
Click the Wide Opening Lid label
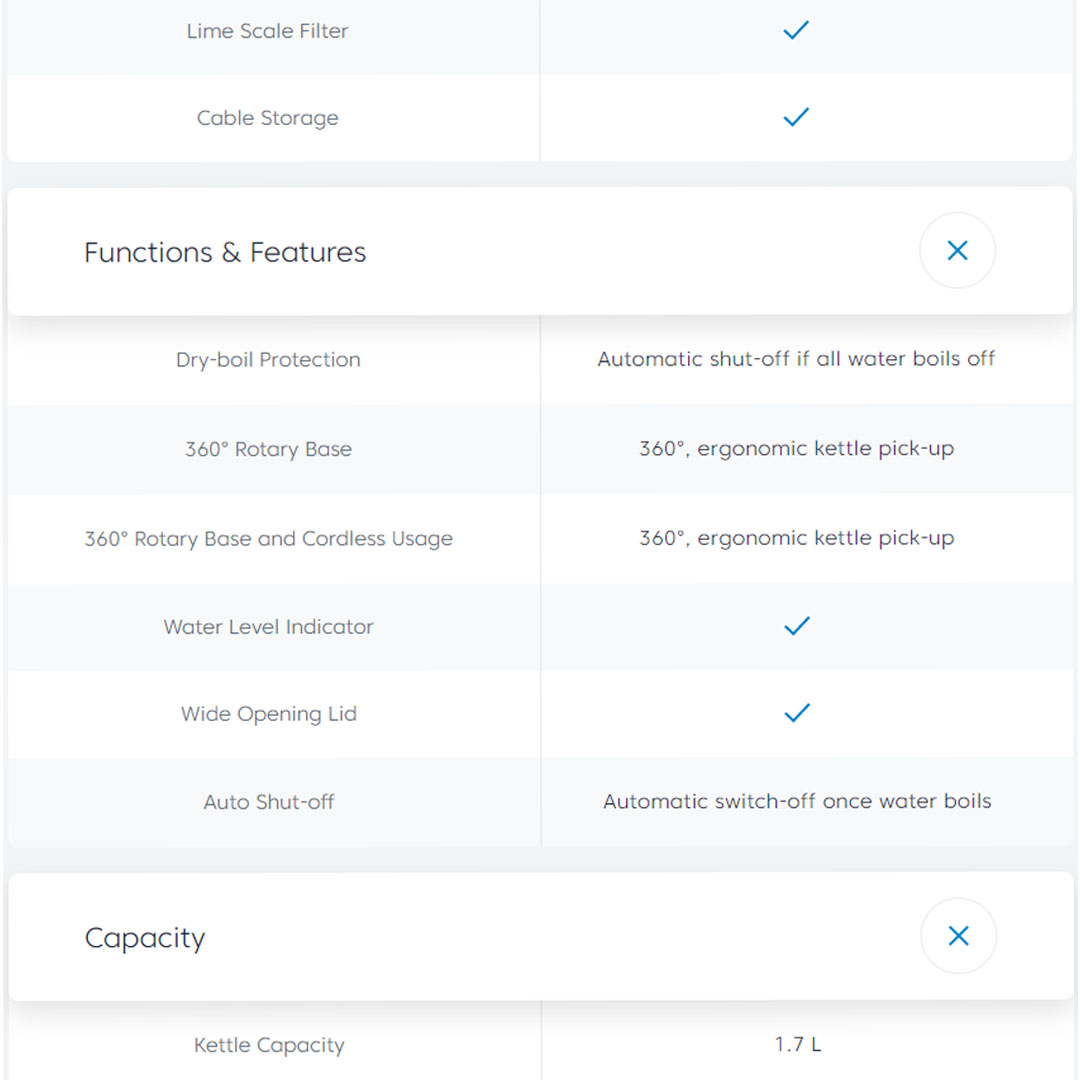tap(268, 714)
